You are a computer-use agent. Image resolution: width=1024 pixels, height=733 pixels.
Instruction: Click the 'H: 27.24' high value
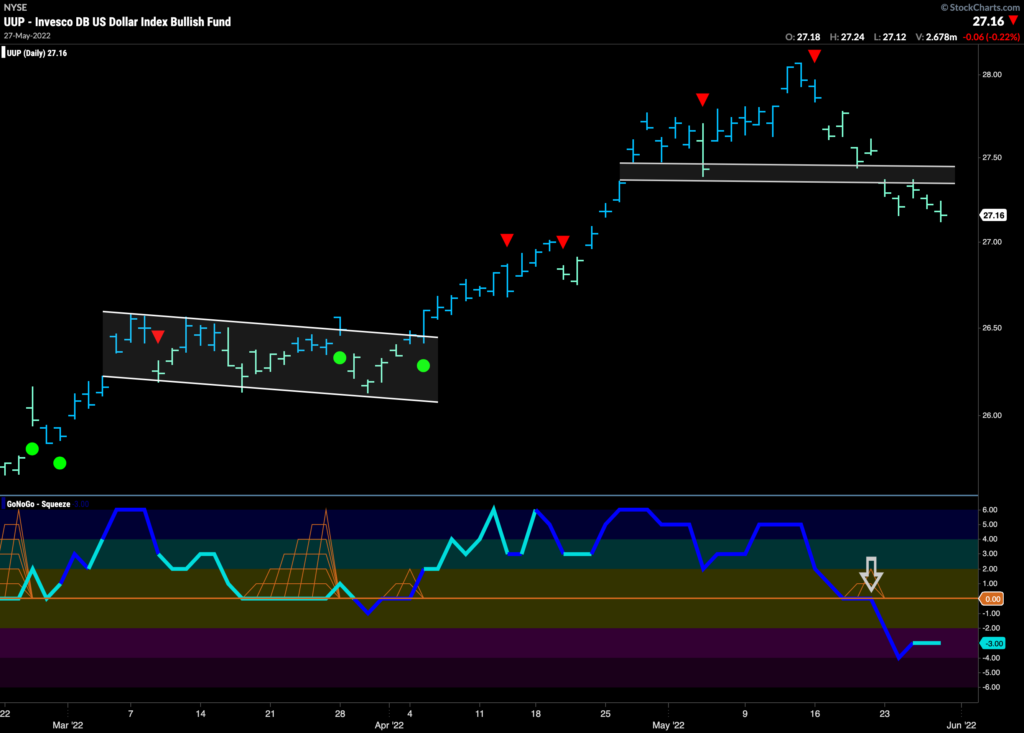[846, 37]
